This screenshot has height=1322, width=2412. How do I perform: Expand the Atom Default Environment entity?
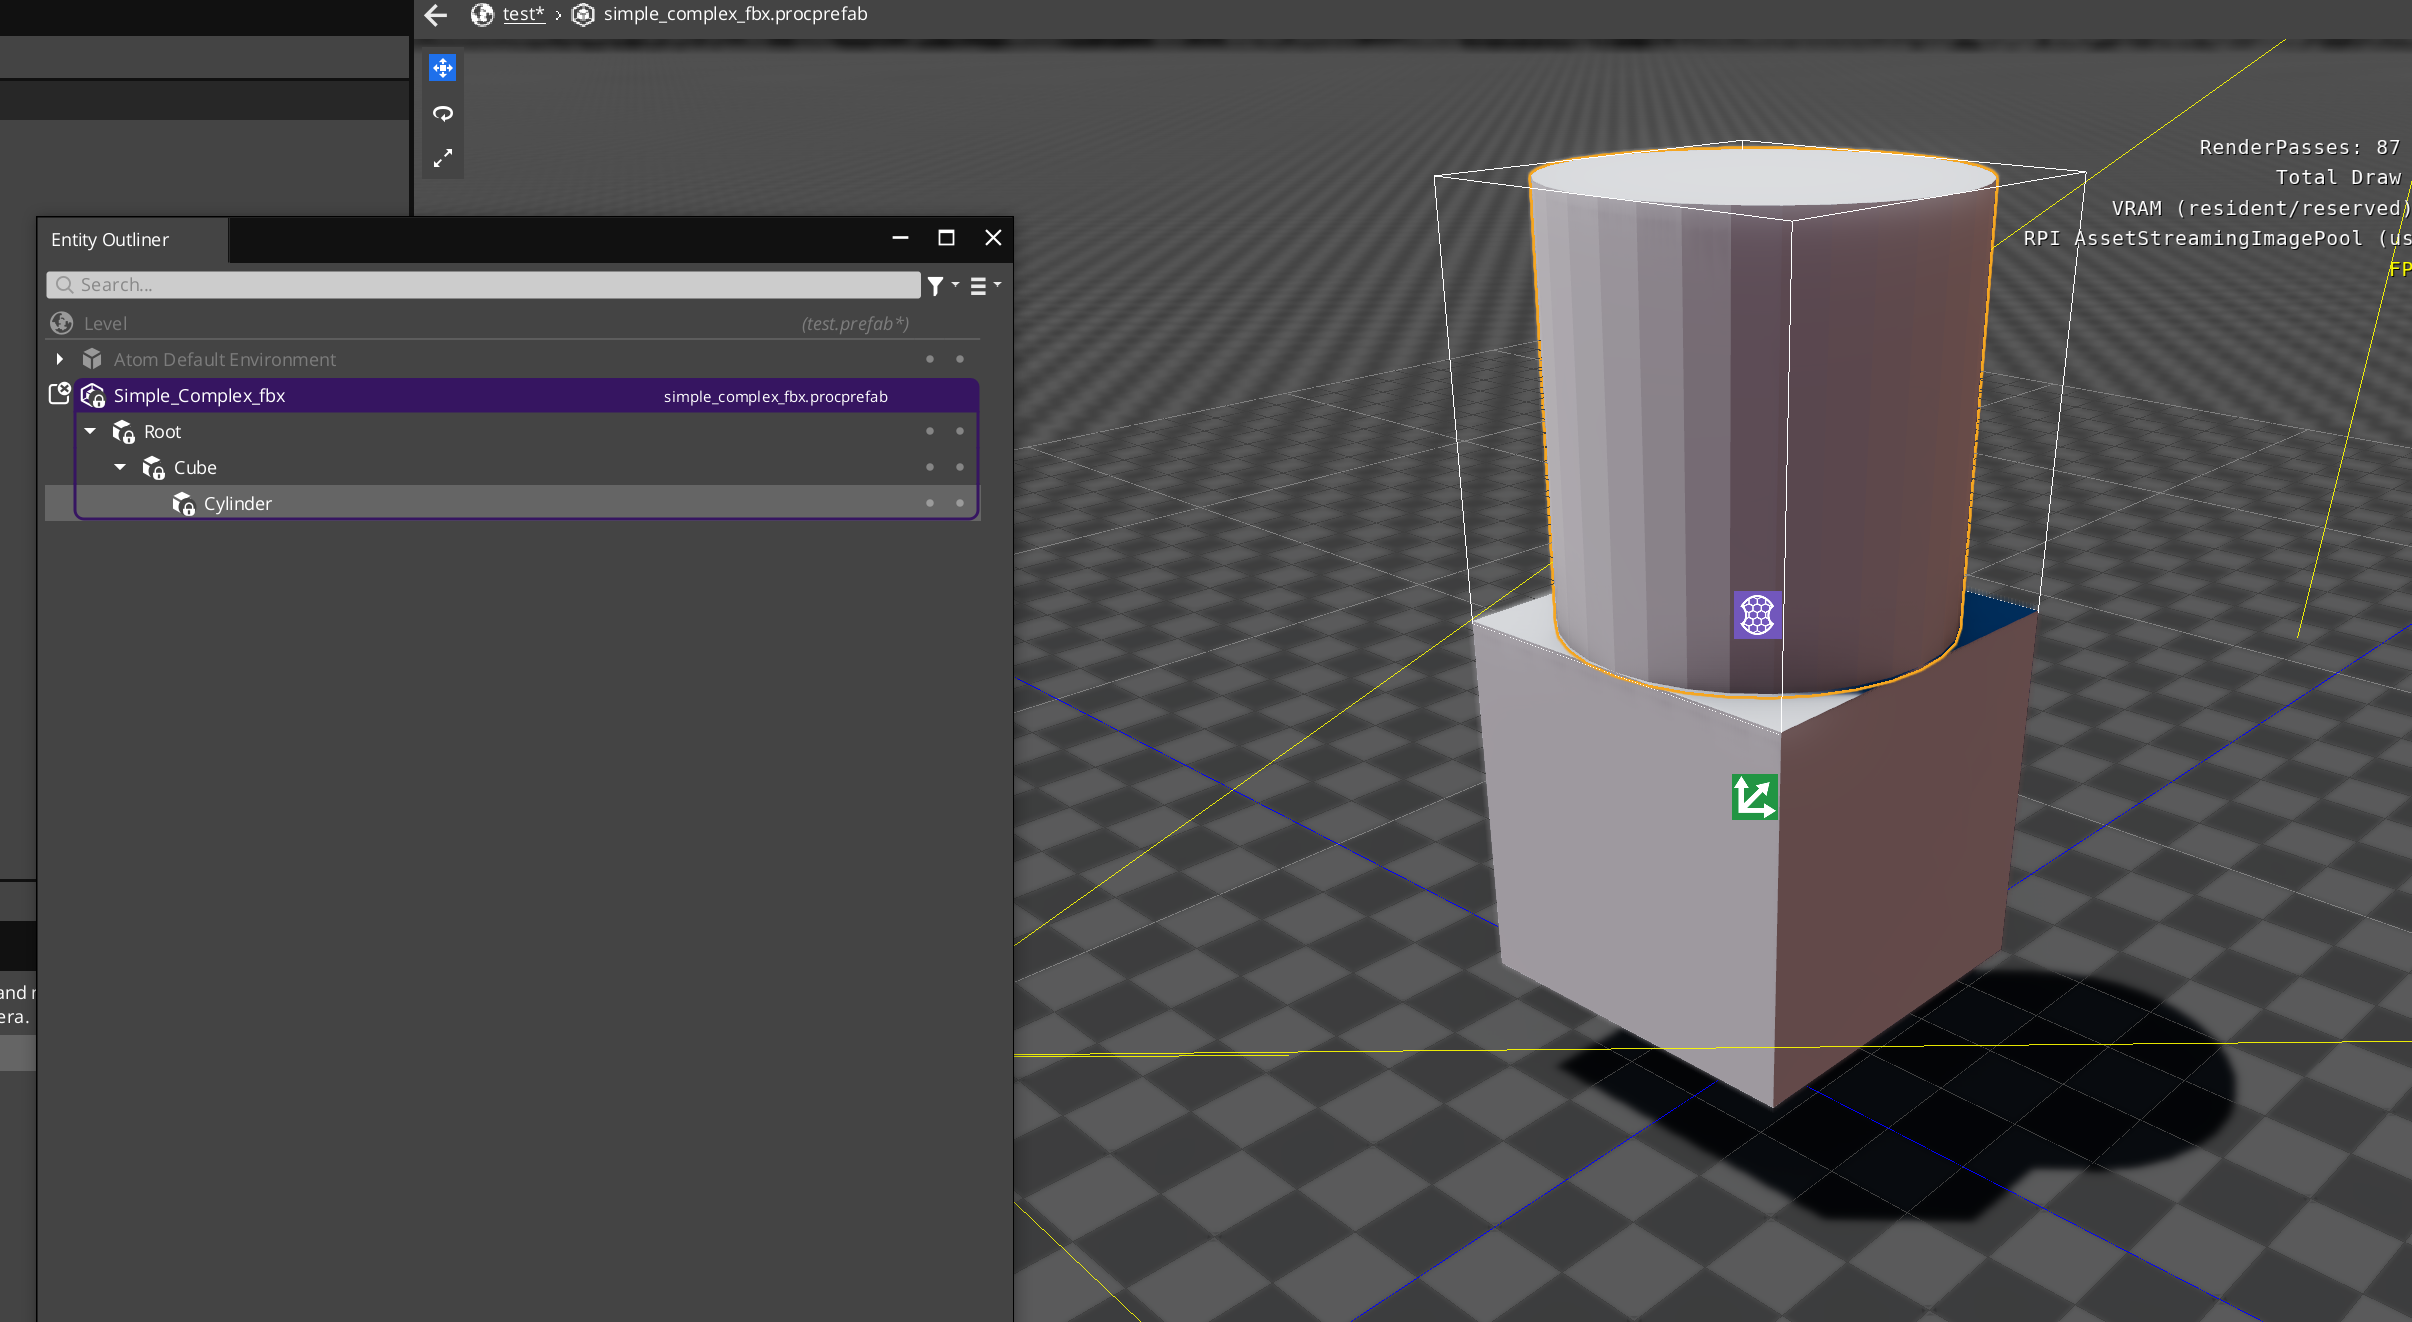60,359
